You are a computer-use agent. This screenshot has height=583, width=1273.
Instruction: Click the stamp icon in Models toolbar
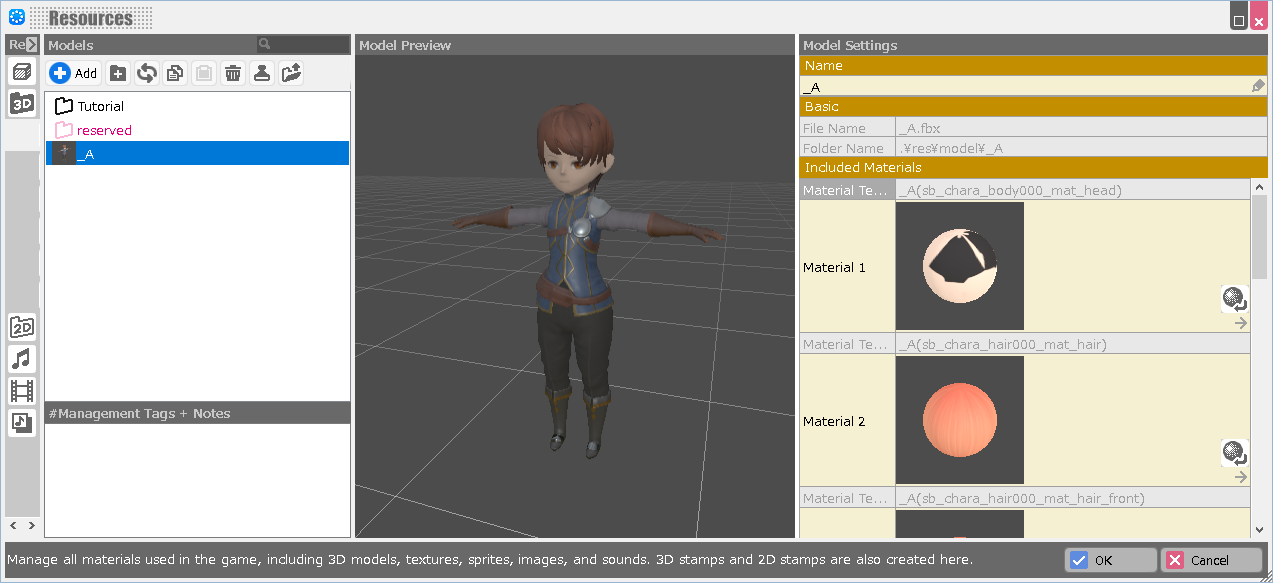click(262, 73)
